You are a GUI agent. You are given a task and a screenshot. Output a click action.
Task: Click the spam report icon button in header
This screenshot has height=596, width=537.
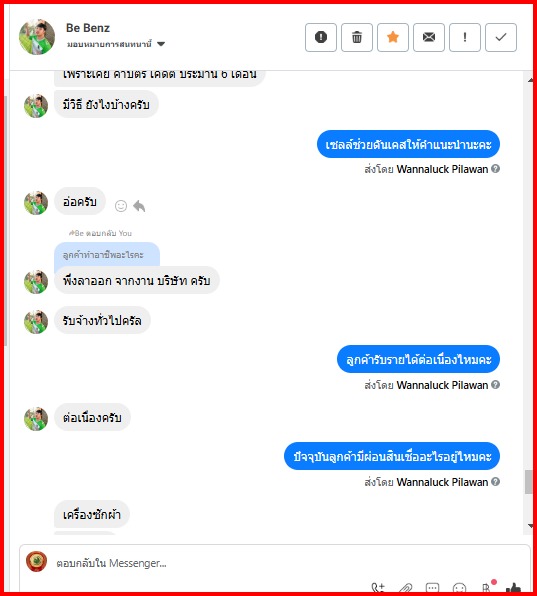click(x=320, y=37)
